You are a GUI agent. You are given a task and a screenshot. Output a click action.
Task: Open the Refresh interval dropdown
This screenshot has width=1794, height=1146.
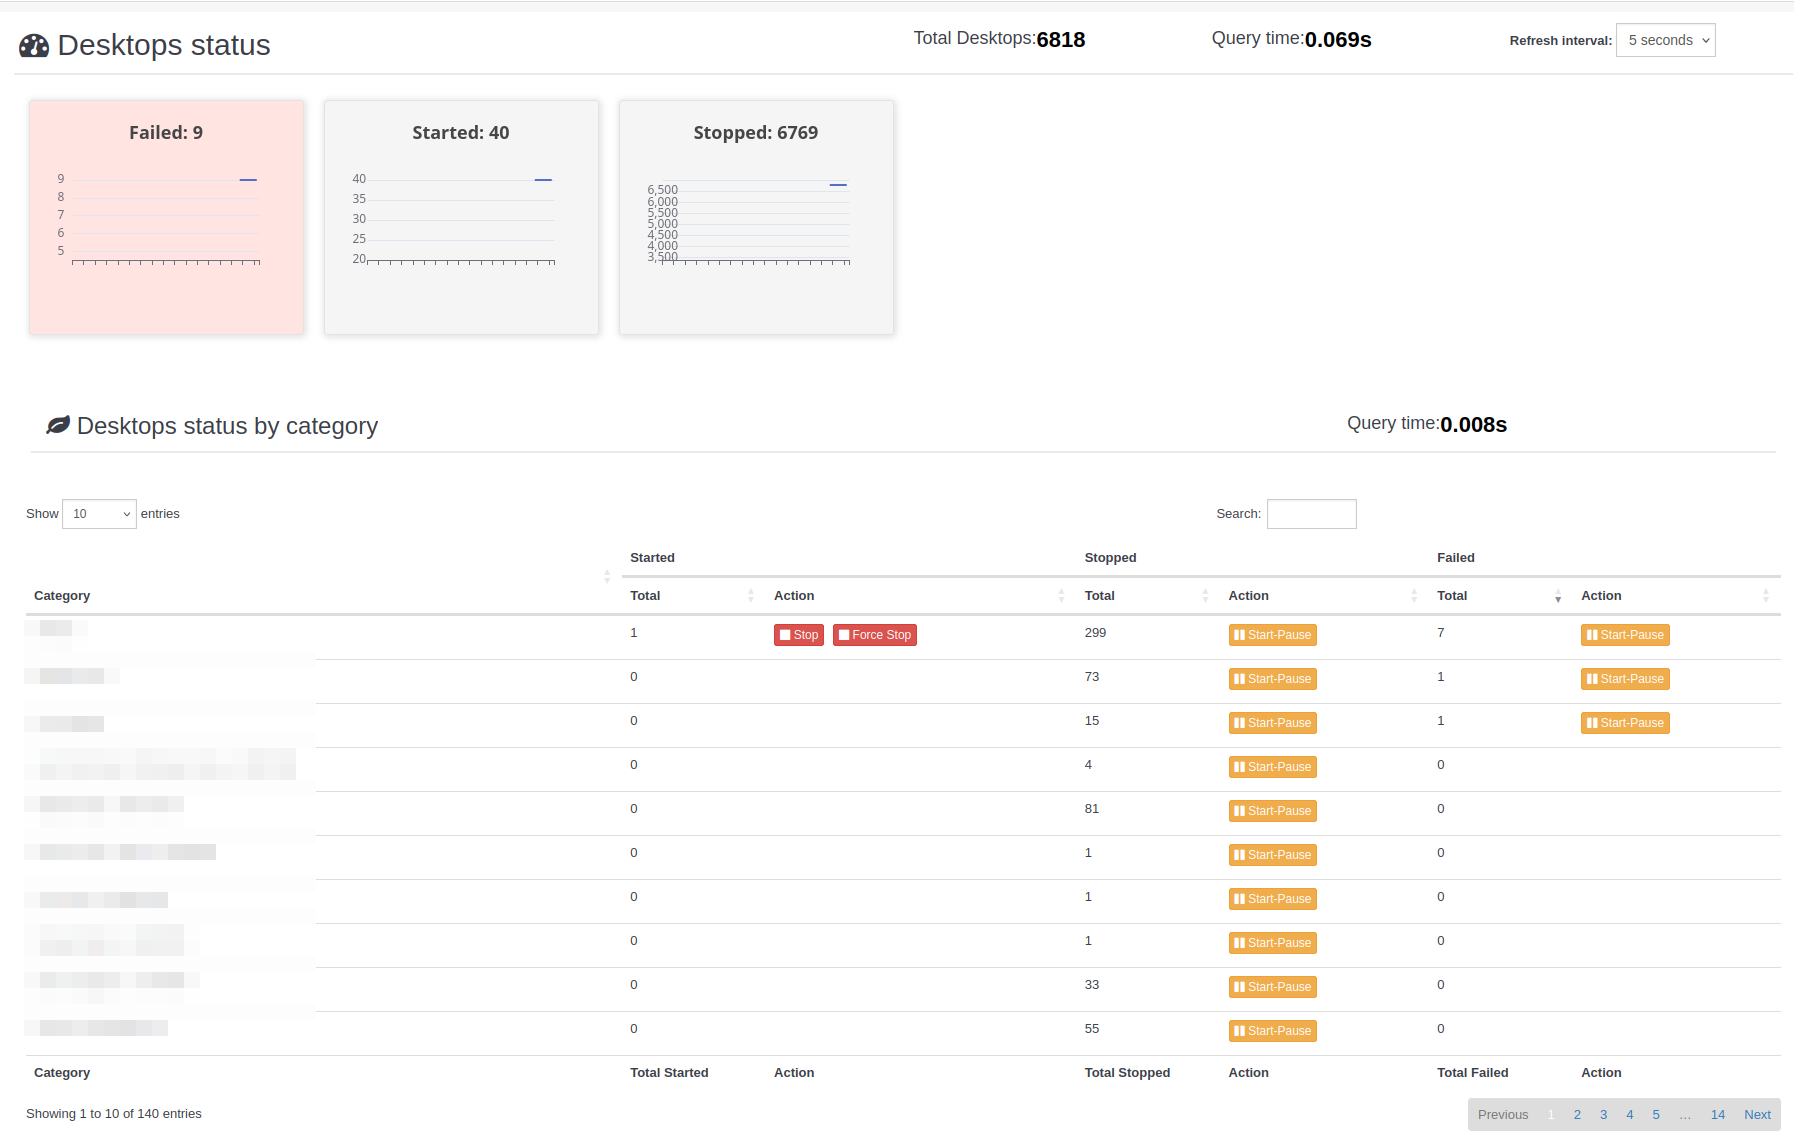pyautogui.click(x=1665, y=40)
